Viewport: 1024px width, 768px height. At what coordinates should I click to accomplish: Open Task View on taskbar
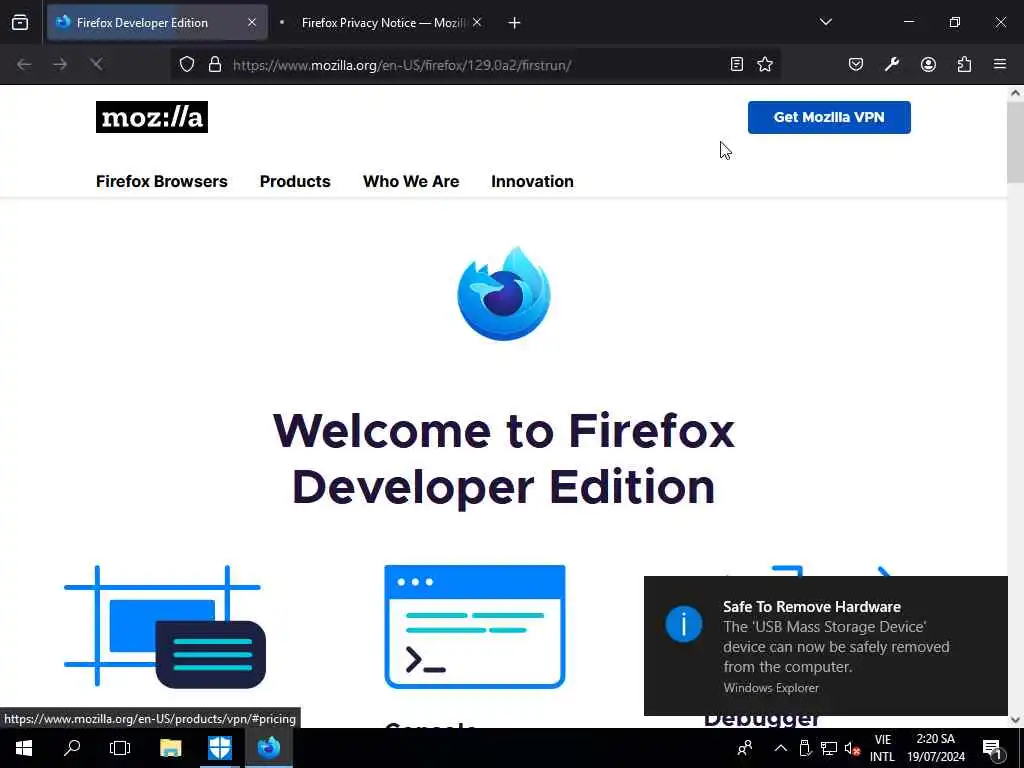click(120, 748)
